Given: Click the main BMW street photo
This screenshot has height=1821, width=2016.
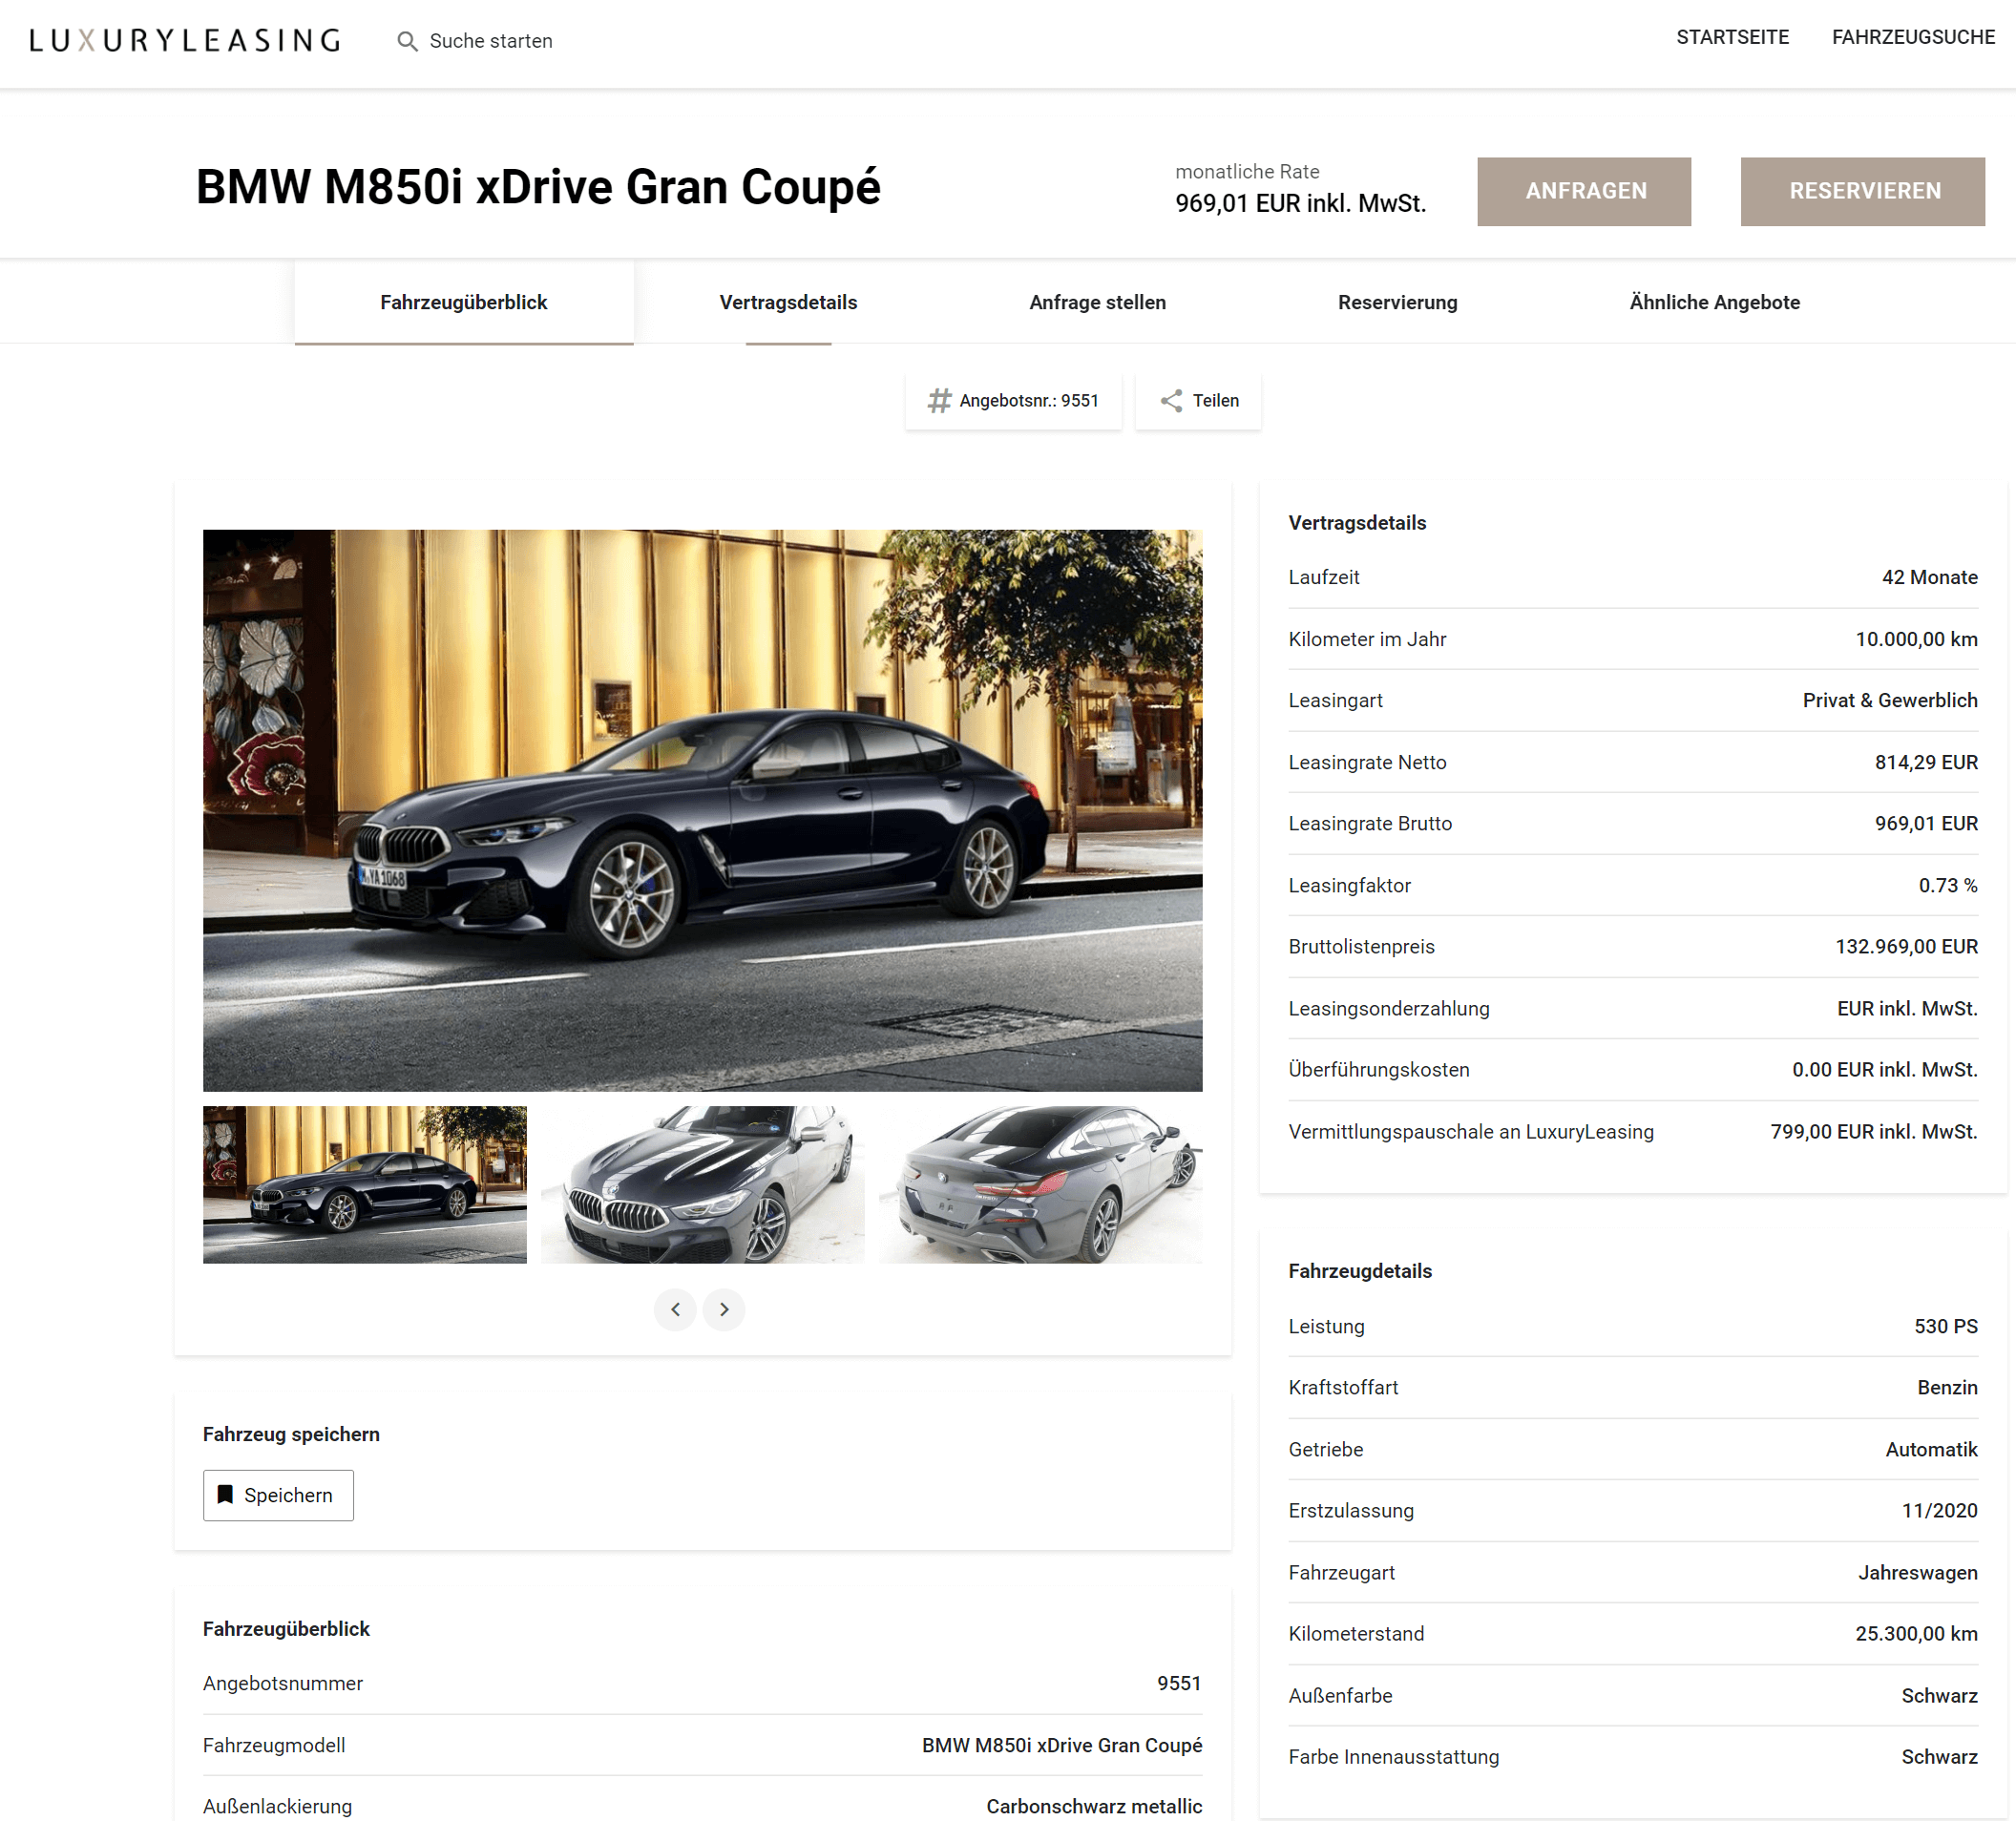Looking at the screenshot, I should (x=702, y=810).
